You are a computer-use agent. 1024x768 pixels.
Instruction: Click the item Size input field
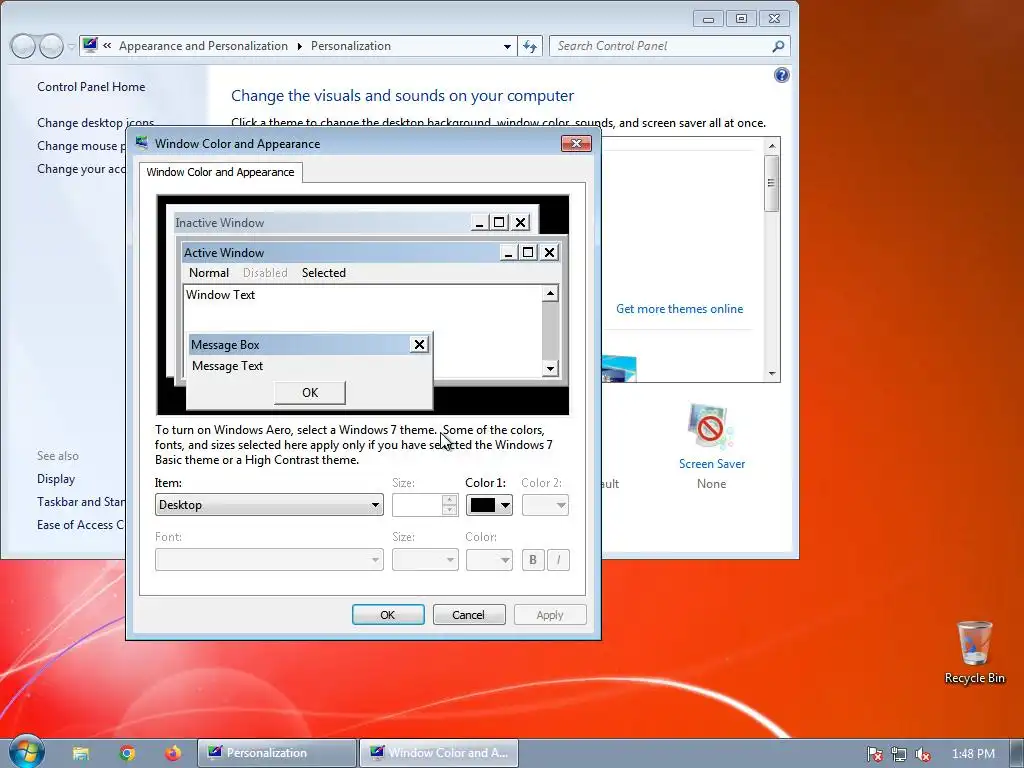(417, 505)
